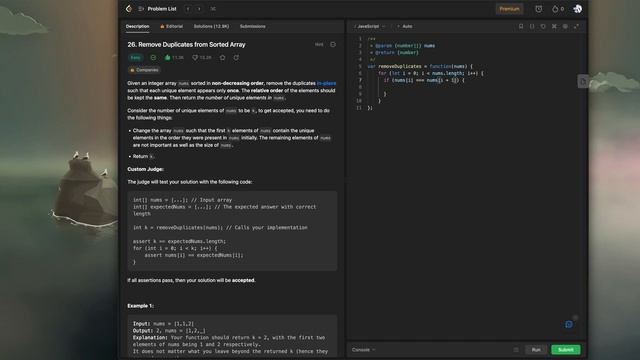The height and width of the screenshot is (360, 640).
Task: Click the LeetCode logo icon
Action: point(129,9)
